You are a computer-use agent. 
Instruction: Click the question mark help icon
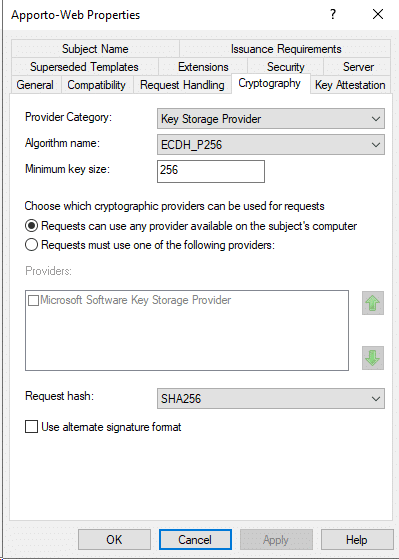pyautogui.click(x=333, y=14)
